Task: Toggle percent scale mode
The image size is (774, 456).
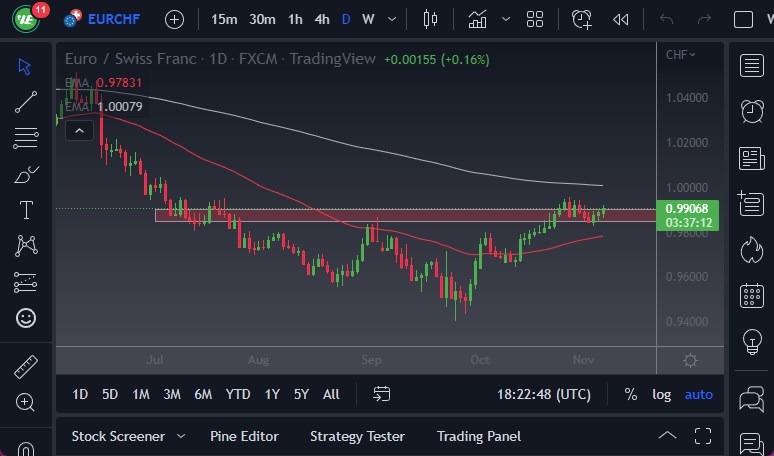Action: 630,394
